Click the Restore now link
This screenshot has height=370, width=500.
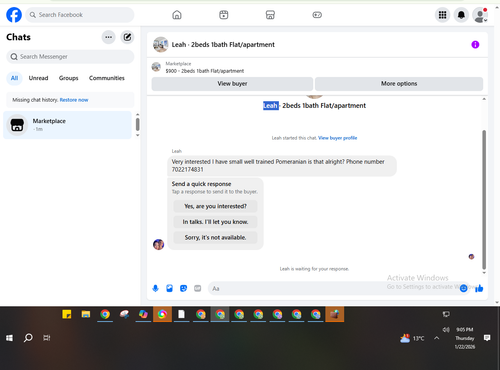[74, 100]
